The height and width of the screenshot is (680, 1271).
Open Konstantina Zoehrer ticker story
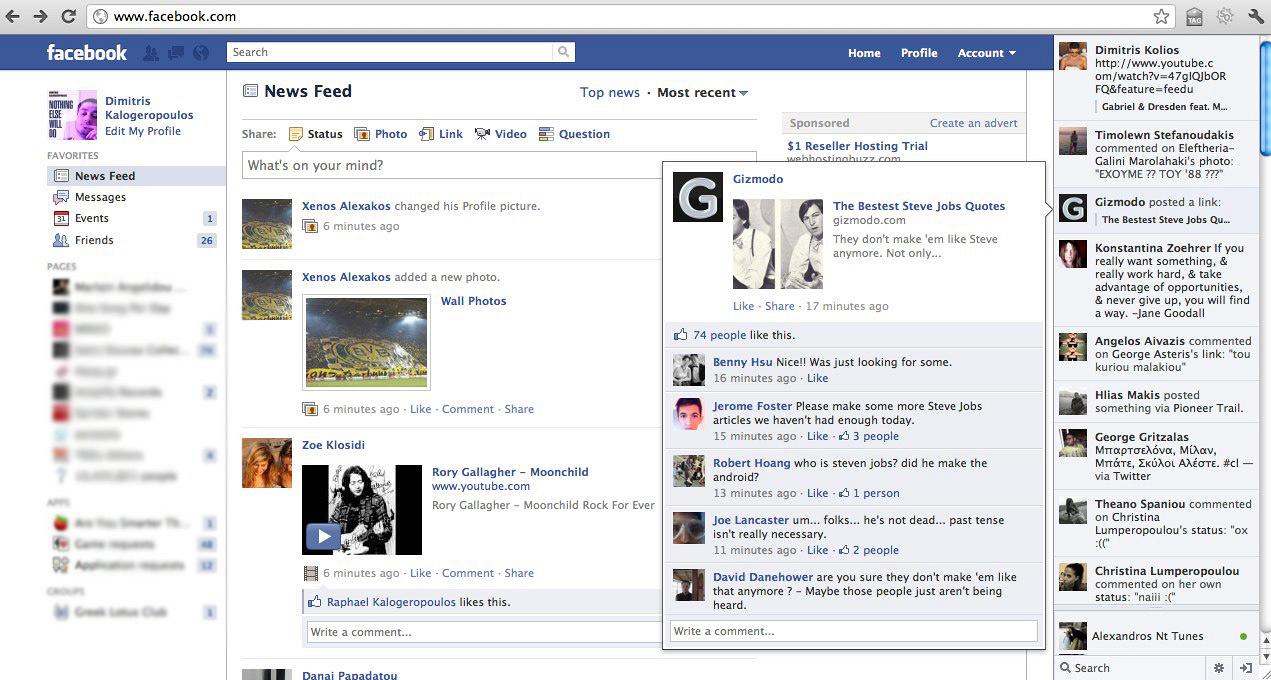[x=1155, y=281]
